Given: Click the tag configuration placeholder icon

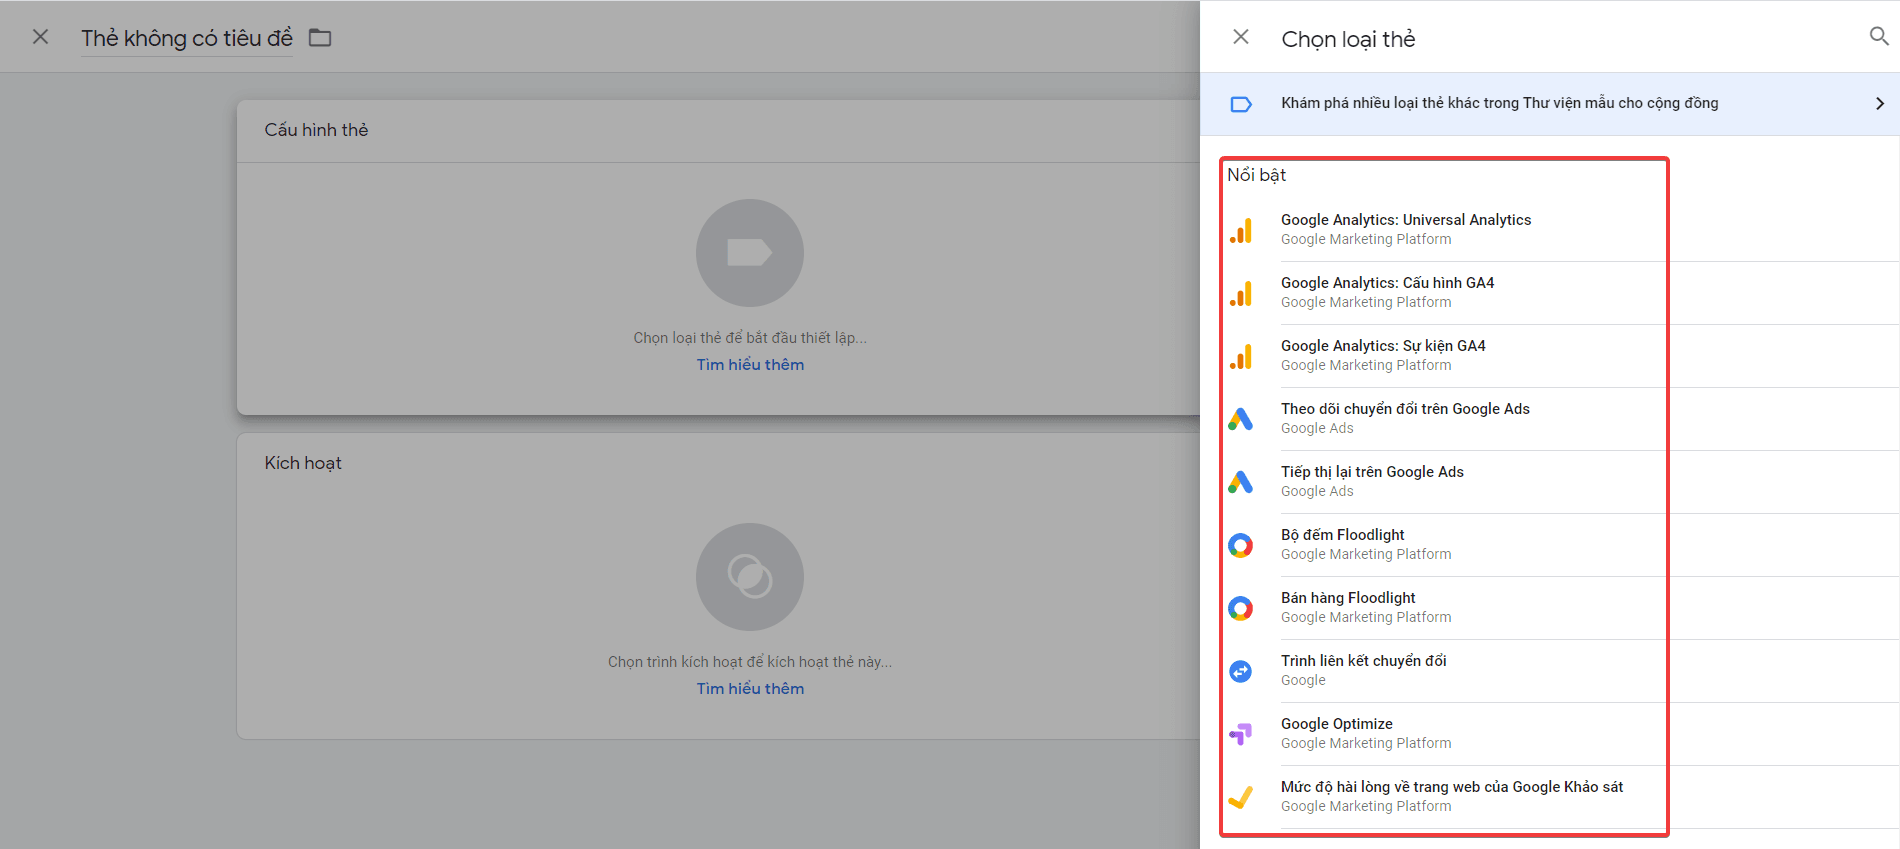Looking at the screenshot, I should pos(750,253).
